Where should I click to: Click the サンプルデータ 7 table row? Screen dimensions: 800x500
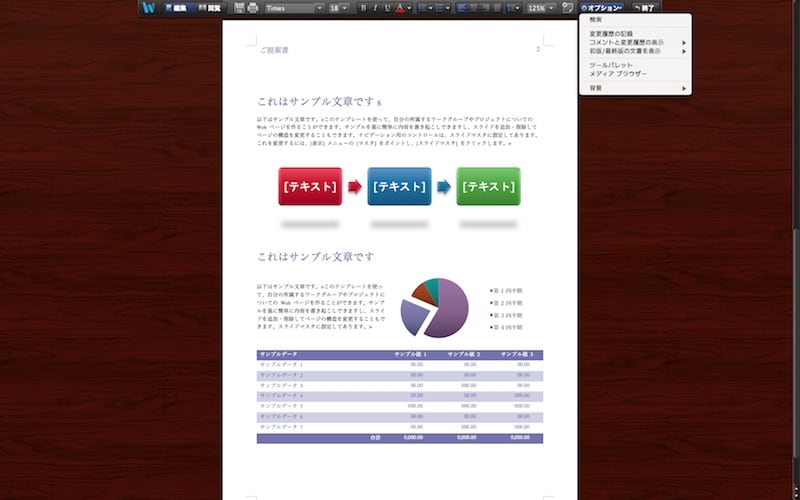pyautogui.click(x=399, y=427)
